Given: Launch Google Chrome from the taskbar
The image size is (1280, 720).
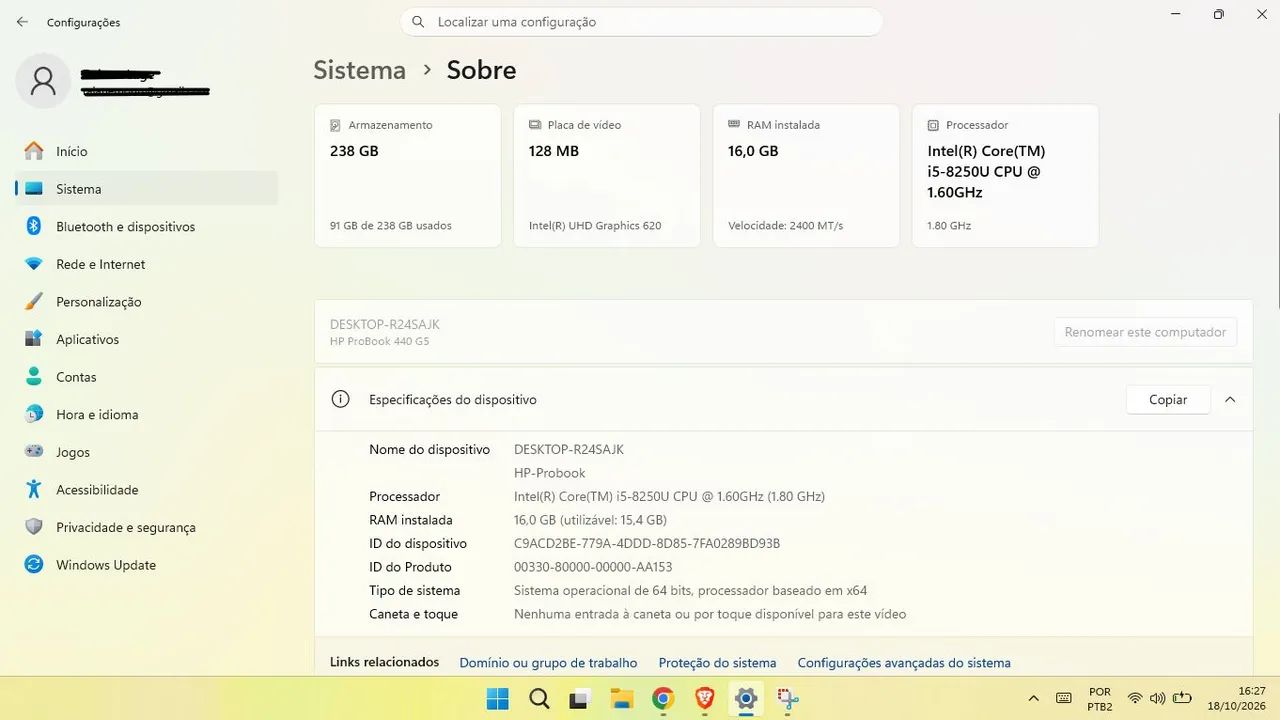Looking at the screenshot, I should (663, 698).
